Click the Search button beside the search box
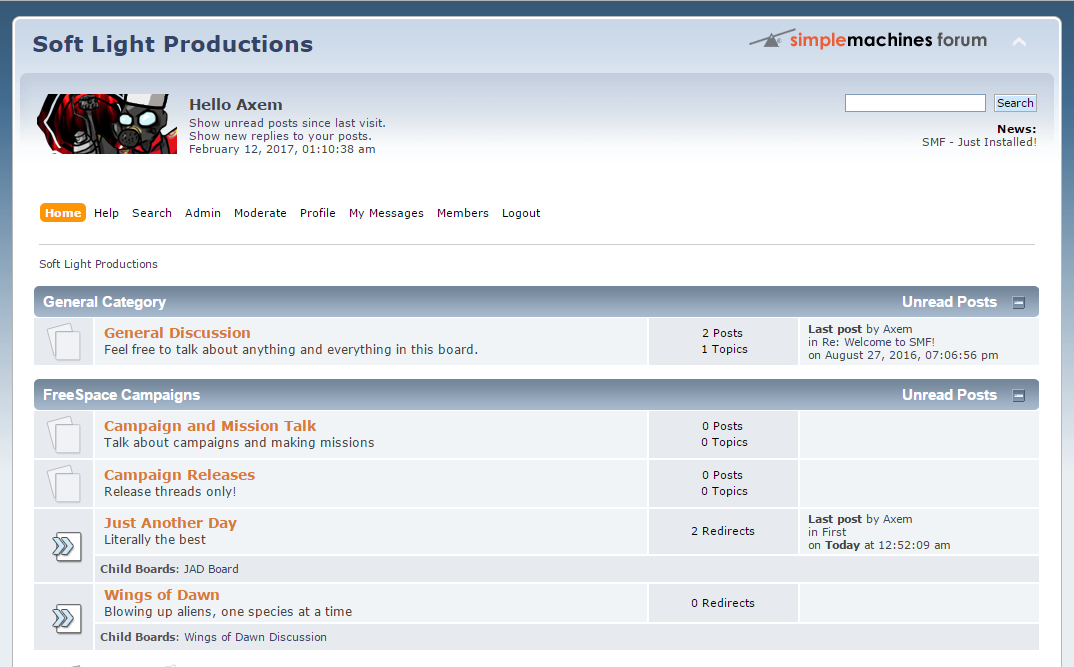1074x667 pixels. pyautogui.click(x=1015, y=103)
